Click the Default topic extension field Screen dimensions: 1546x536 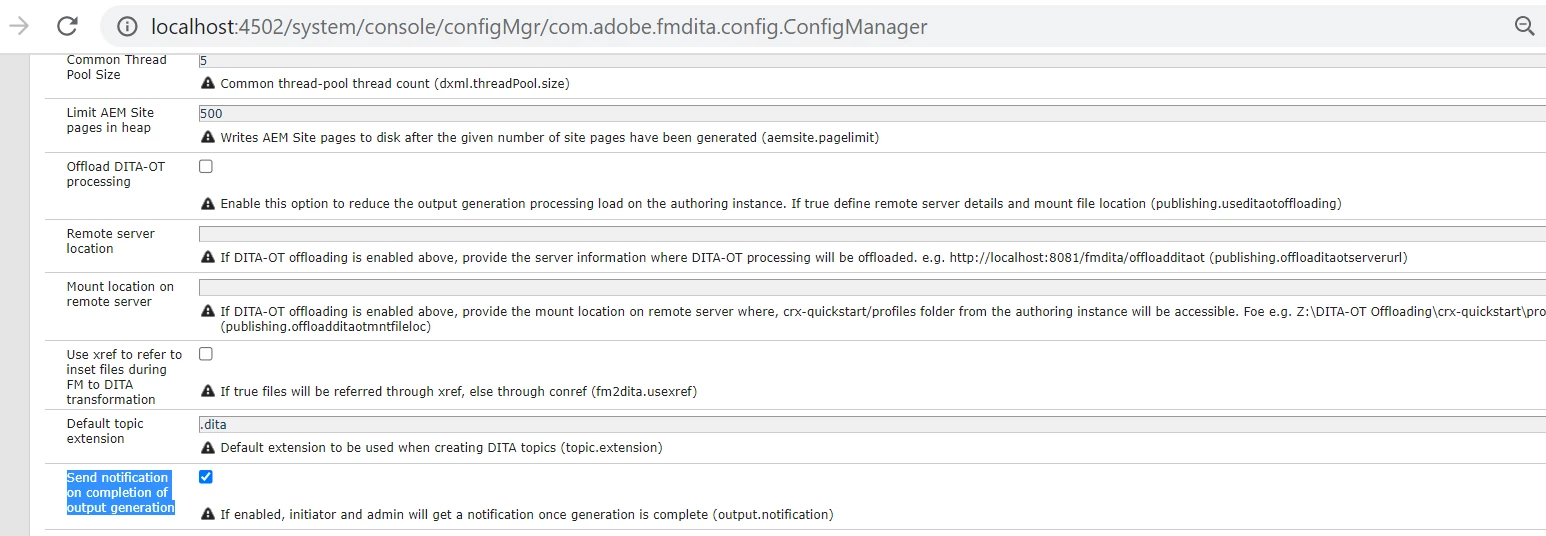870,425
